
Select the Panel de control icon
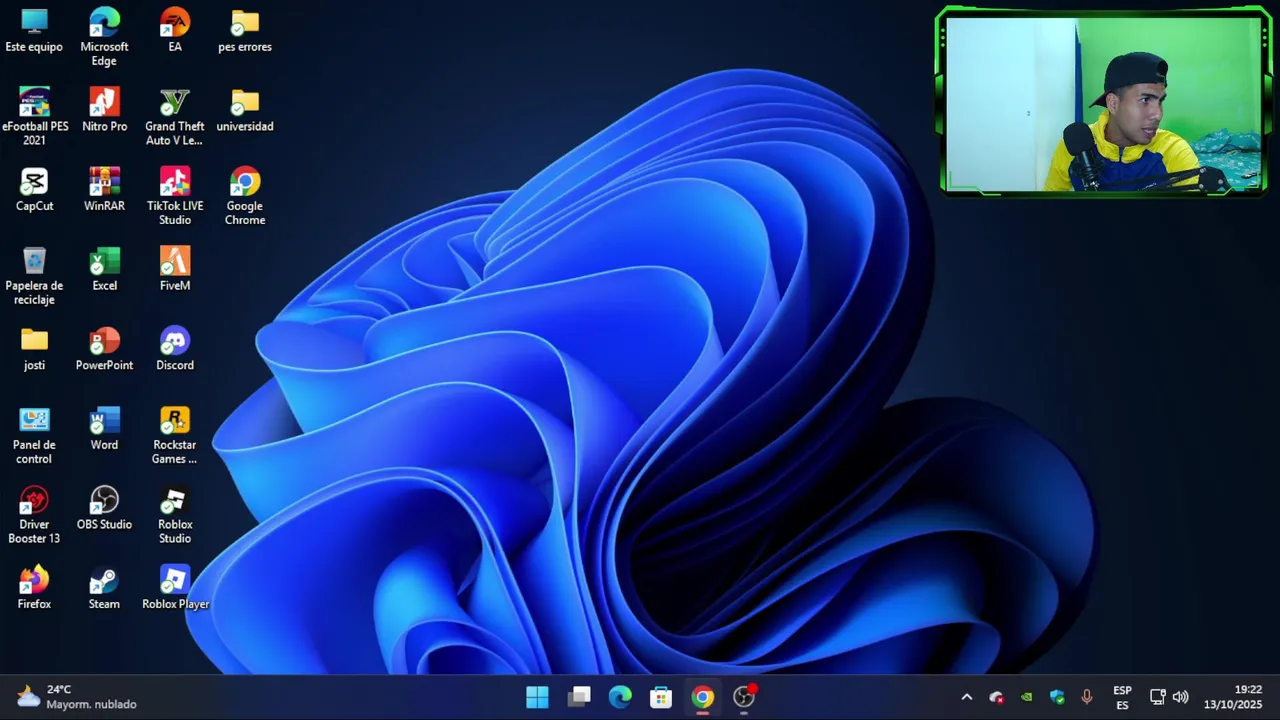click(x=34, y=436)
